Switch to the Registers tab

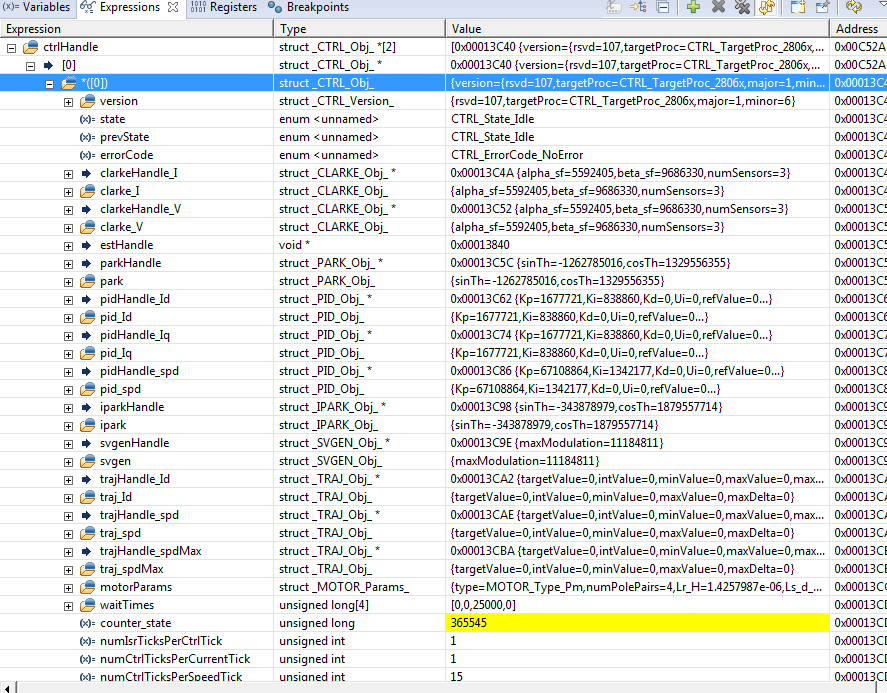(x=223, y=7)
